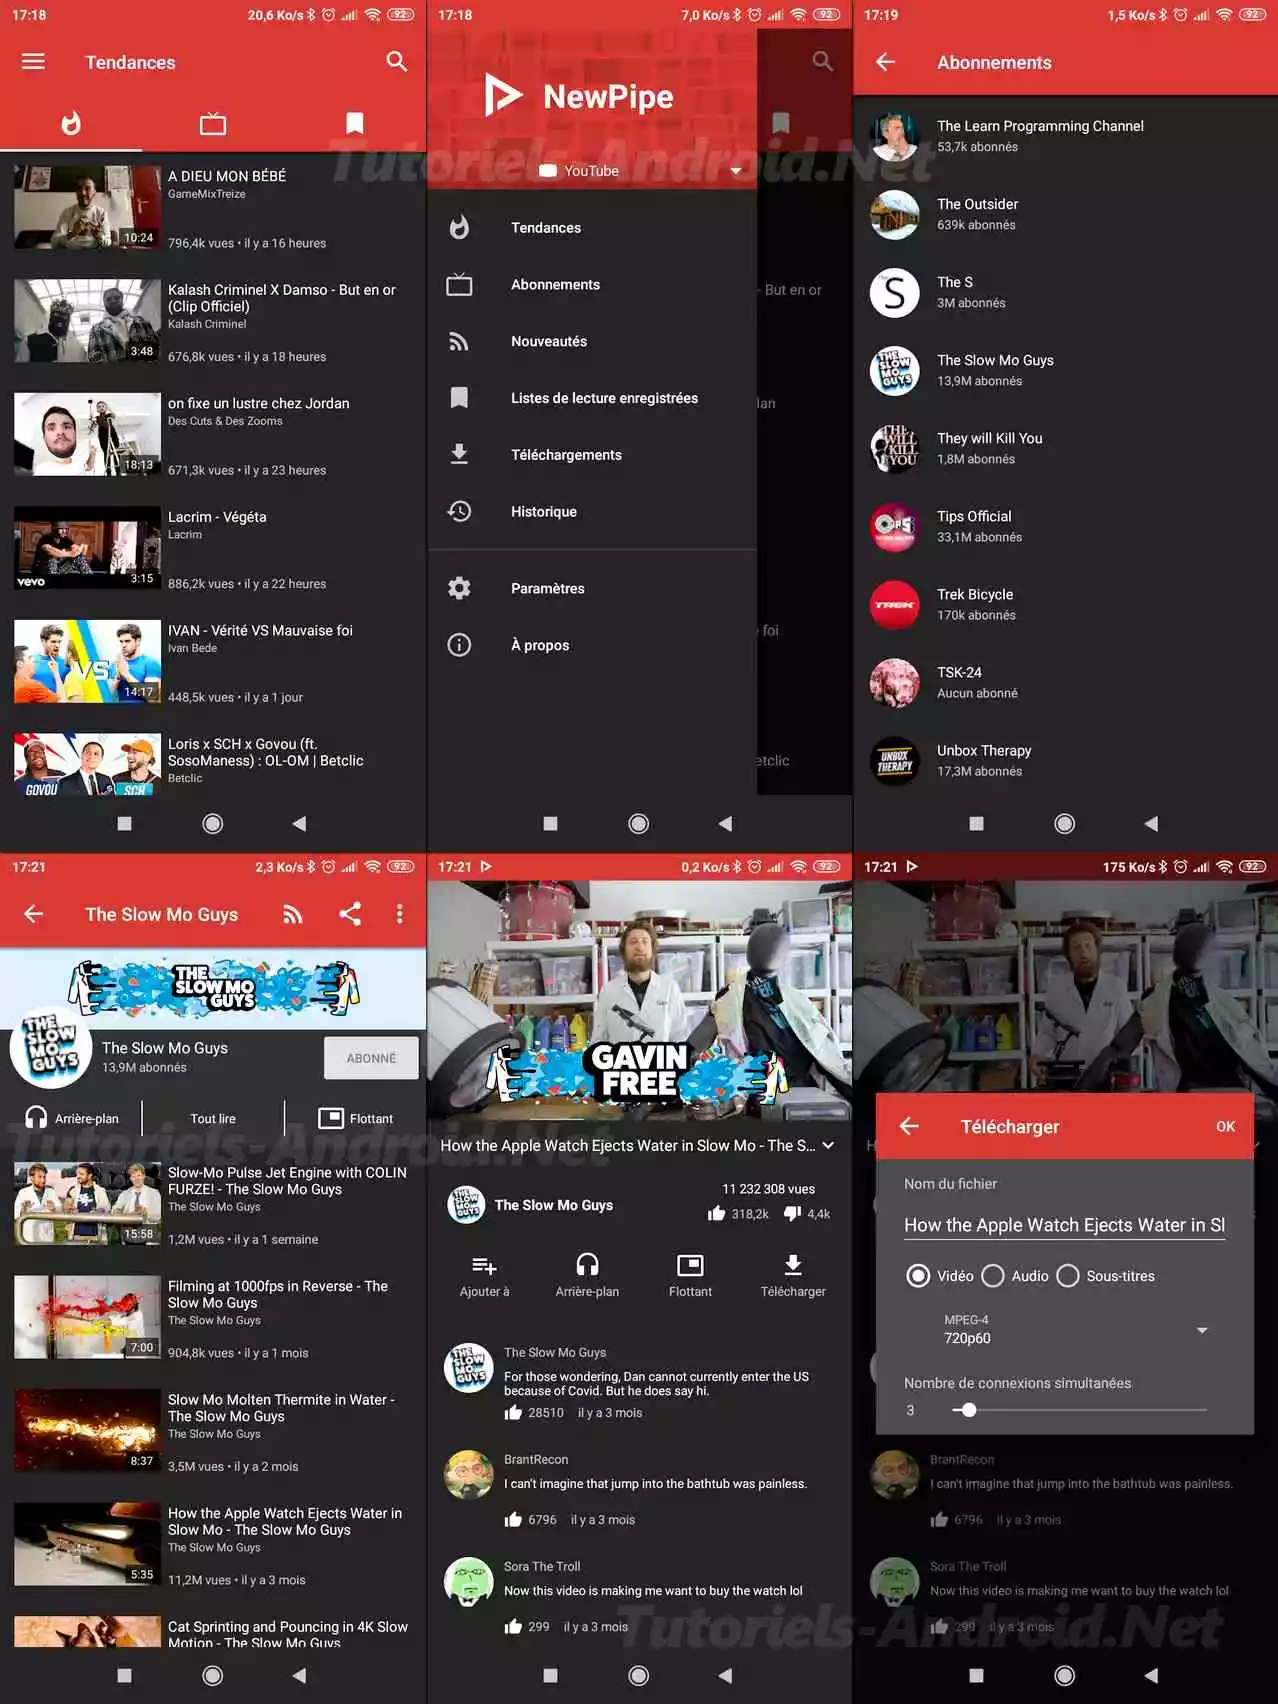This screenshot has width=1278, height=1704.
Task: Open Unbox Therapy channel
Action: point(1065,760)
